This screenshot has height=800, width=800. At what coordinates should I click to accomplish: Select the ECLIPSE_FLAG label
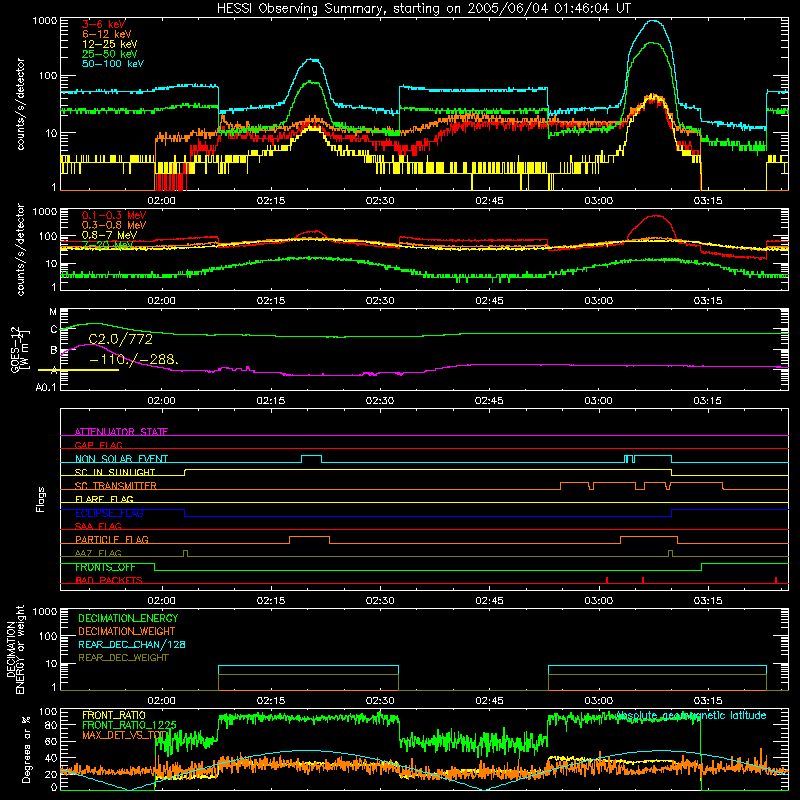tap(109, 513)
